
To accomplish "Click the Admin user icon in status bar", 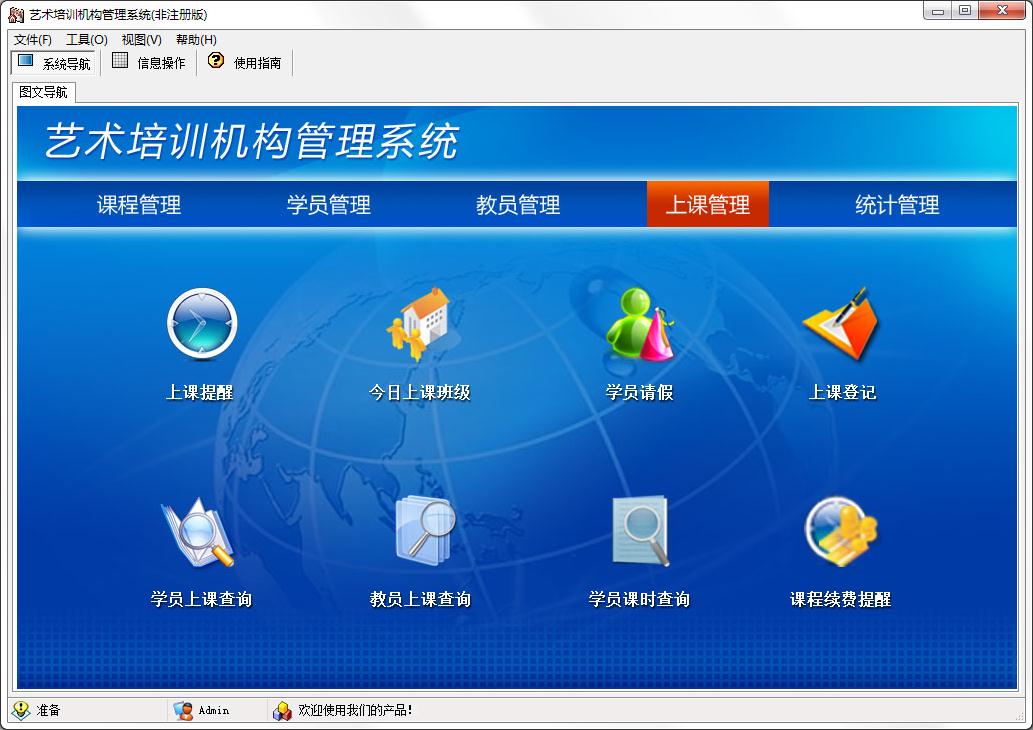I will (182, 710).
